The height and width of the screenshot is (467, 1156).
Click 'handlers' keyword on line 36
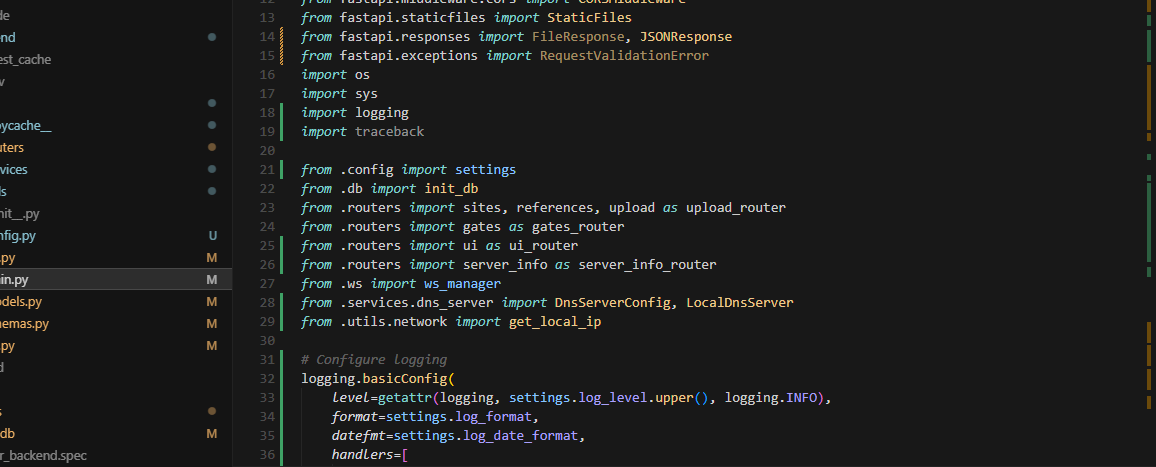click(362, 455)
